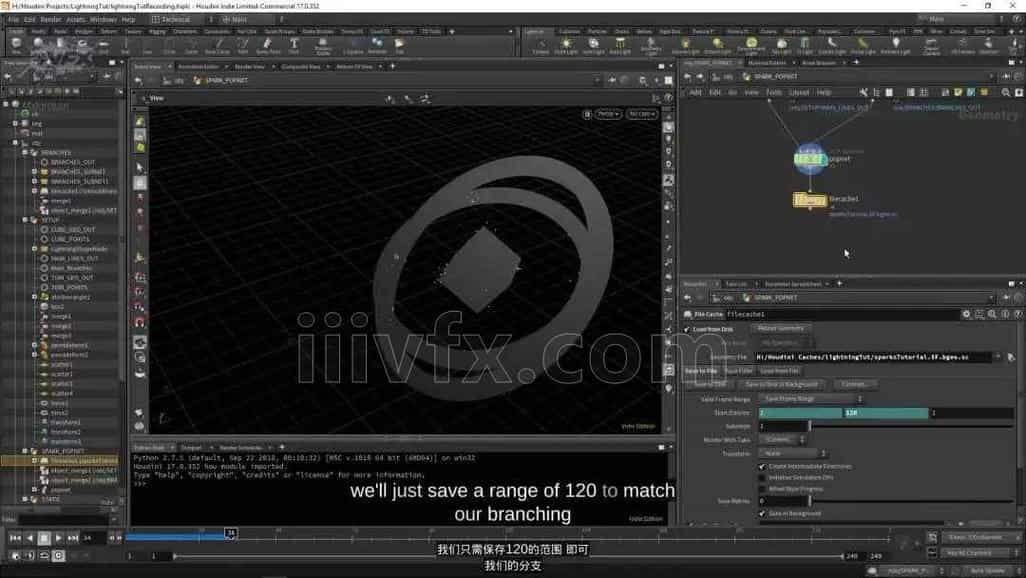The height and width of the screenshot is (578, 1026).
Task: Add an Area Light from the shelf
Action: 620,46
